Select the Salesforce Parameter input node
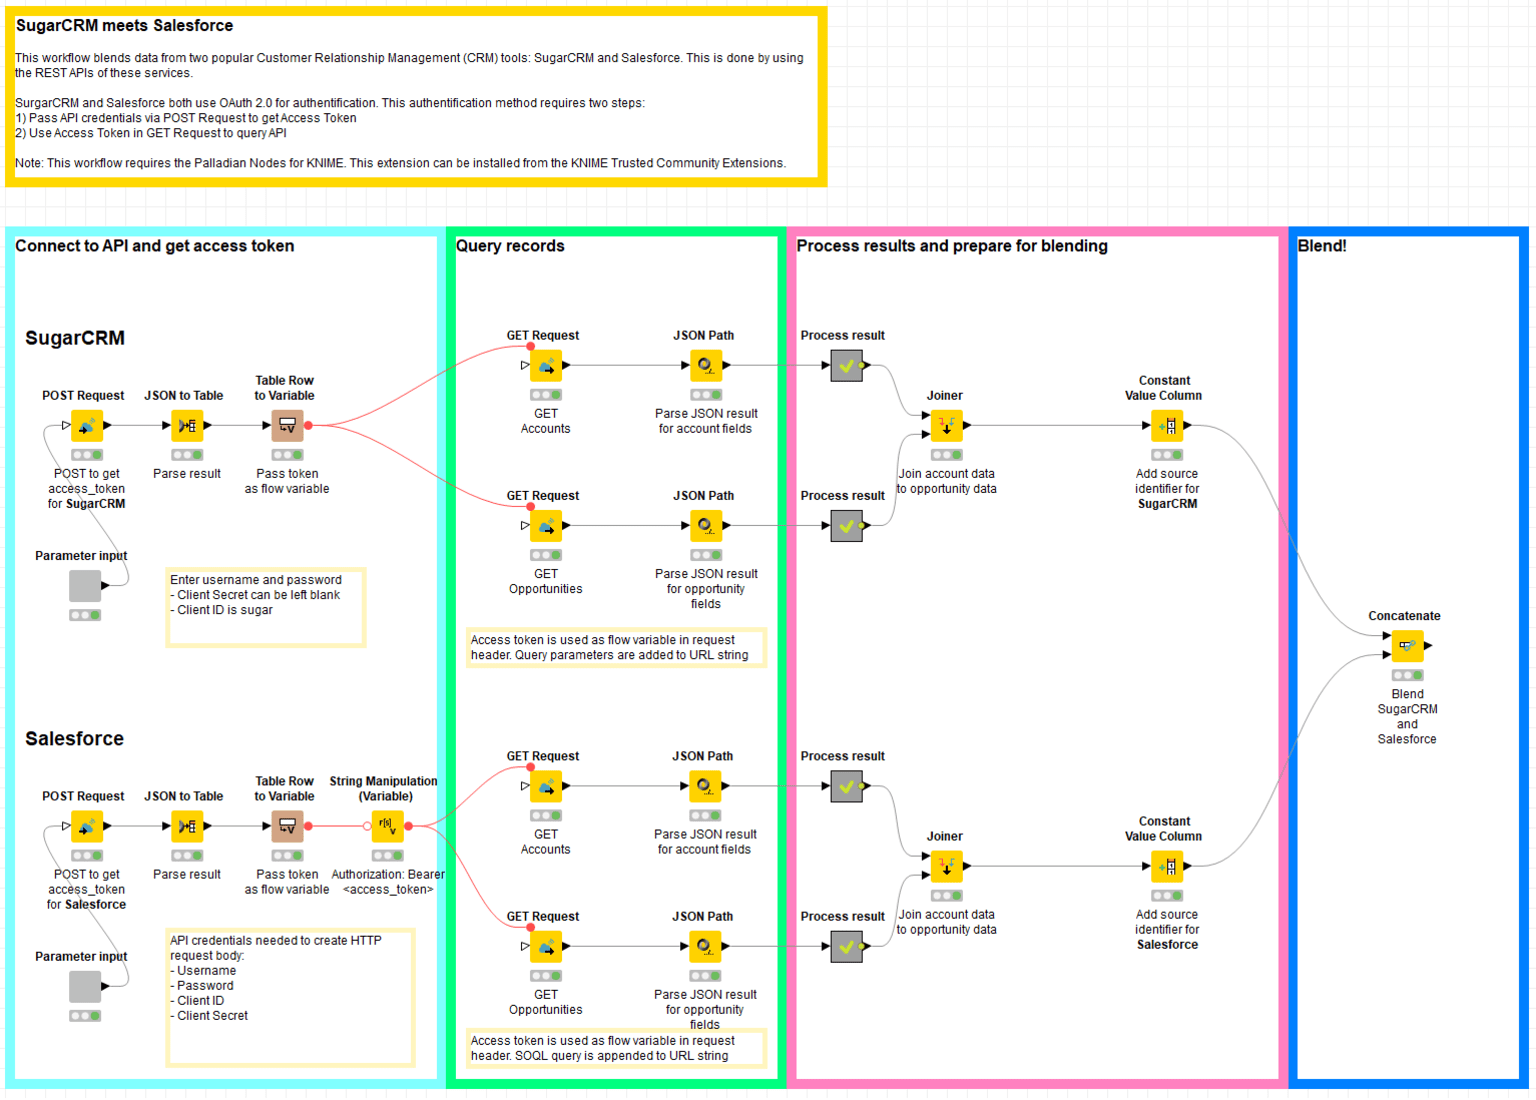 85,987
